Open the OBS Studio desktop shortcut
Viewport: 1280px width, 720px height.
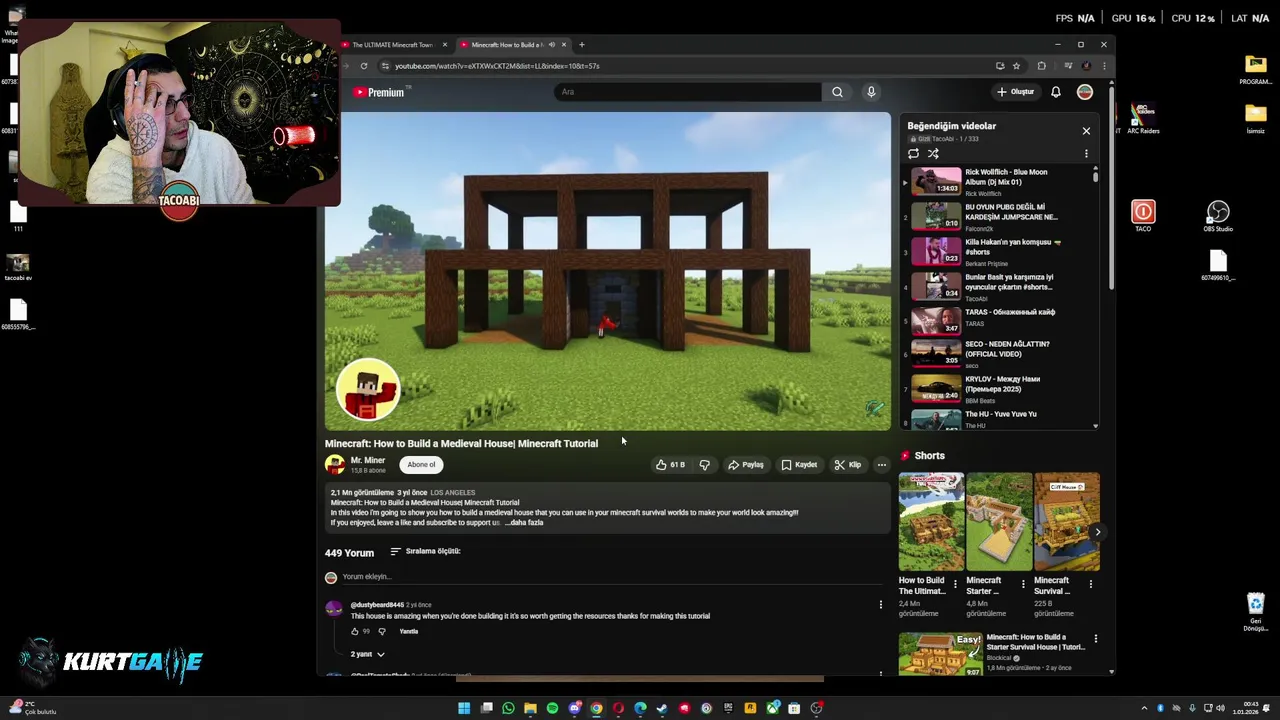pyautogui.click(x=1217, y=217)
